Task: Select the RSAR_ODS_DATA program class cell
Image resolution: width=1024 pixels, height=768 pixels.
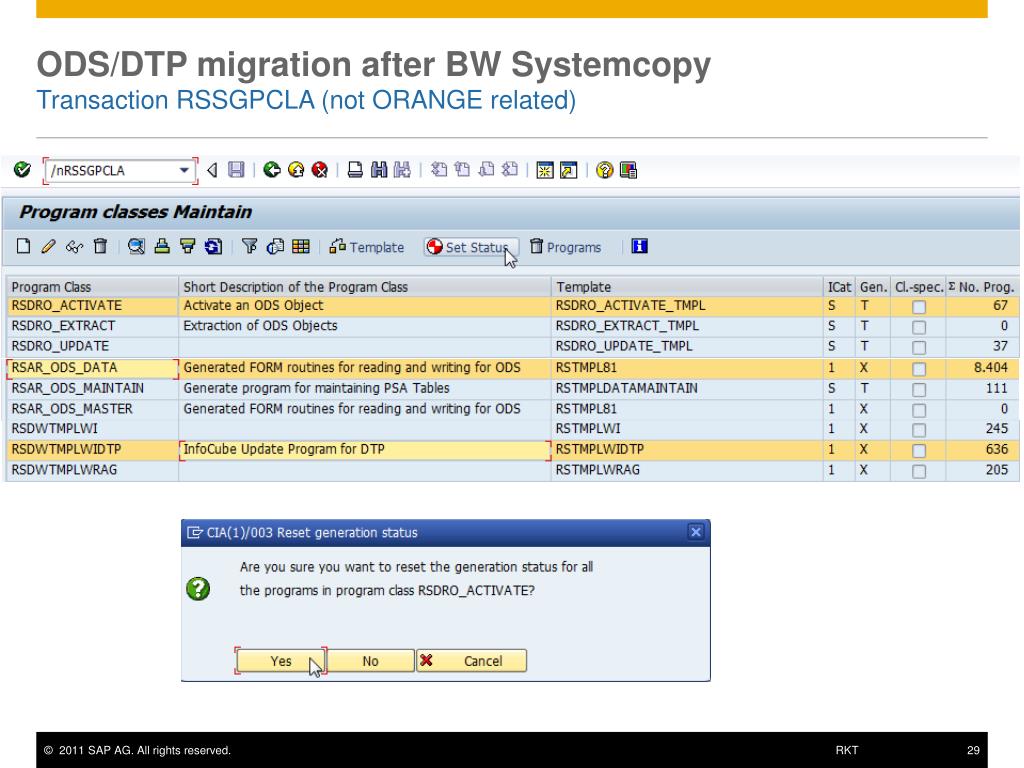Action: (x=92, y=368)
